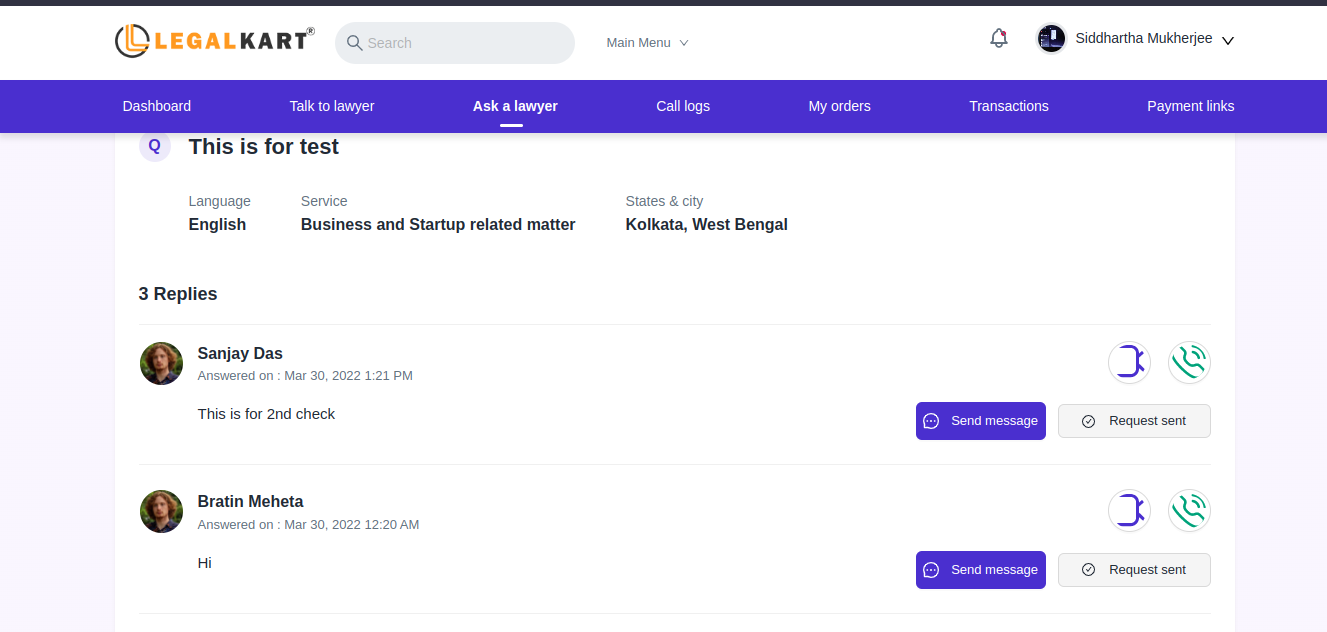The height and width of the screenshot is (632, 1327).
Task: Focus the Search input field
Action: 465,43
